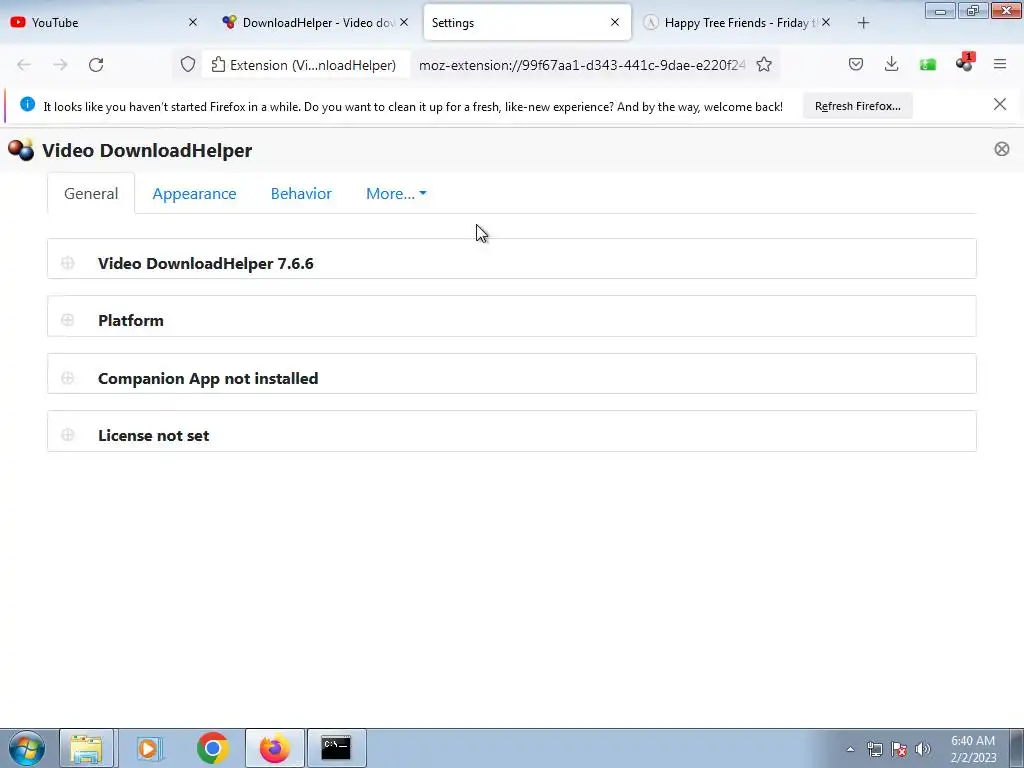Click the volume speaker tray icon
1024x768 pixels.
(x=923, y=749)
